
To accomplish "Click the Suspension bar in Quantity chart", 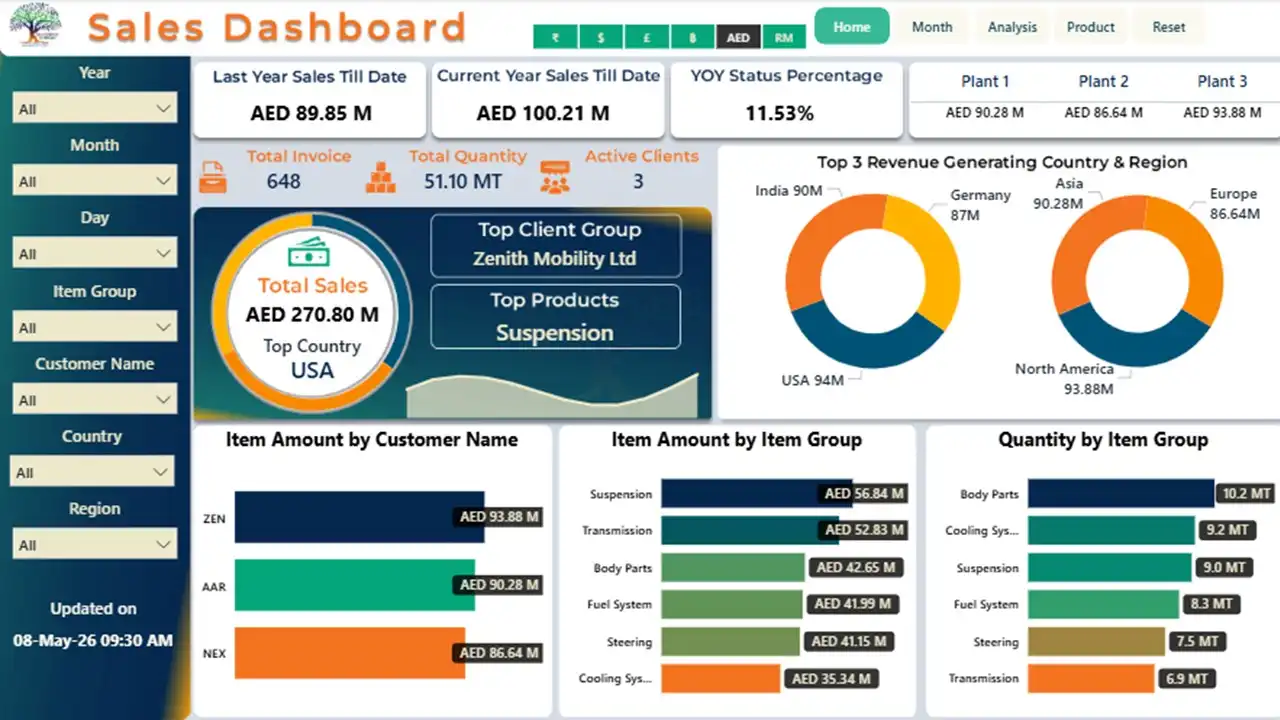I will coord(1109,567).
